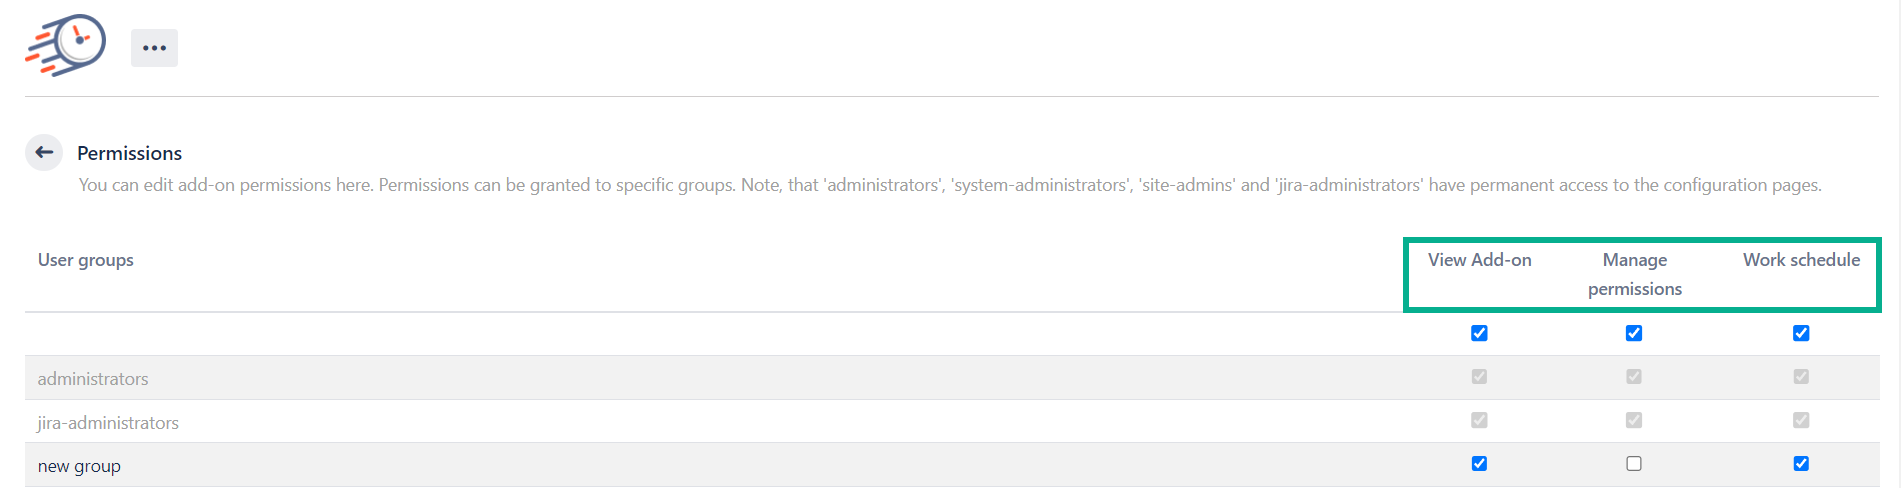
Task: Click jira-administrators Work schedule checkbox
Action: point(1801,420)
